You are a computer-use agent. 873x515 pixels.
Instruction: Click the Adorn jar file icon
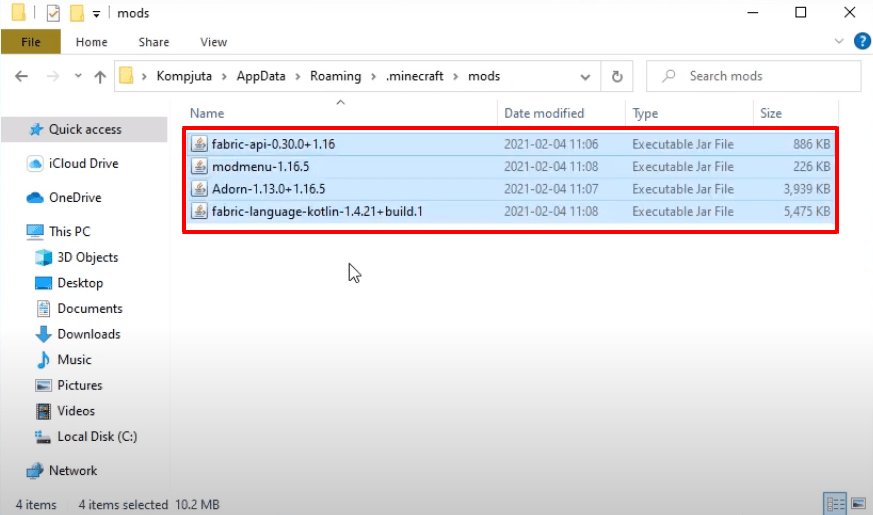click(x=199, y=189)
